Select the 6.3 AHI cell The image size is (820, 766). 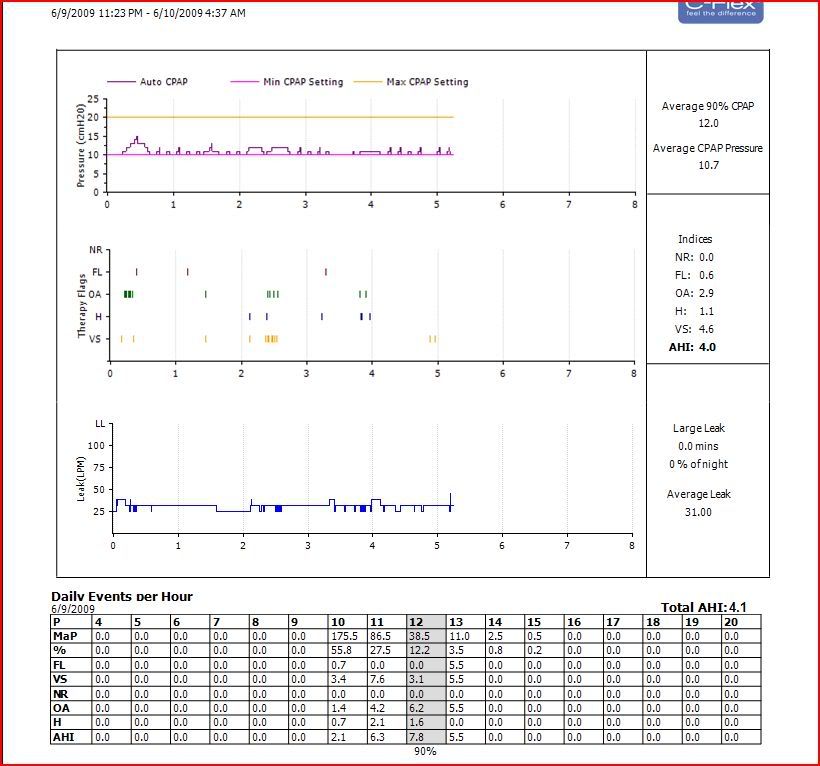click(387, 737)
